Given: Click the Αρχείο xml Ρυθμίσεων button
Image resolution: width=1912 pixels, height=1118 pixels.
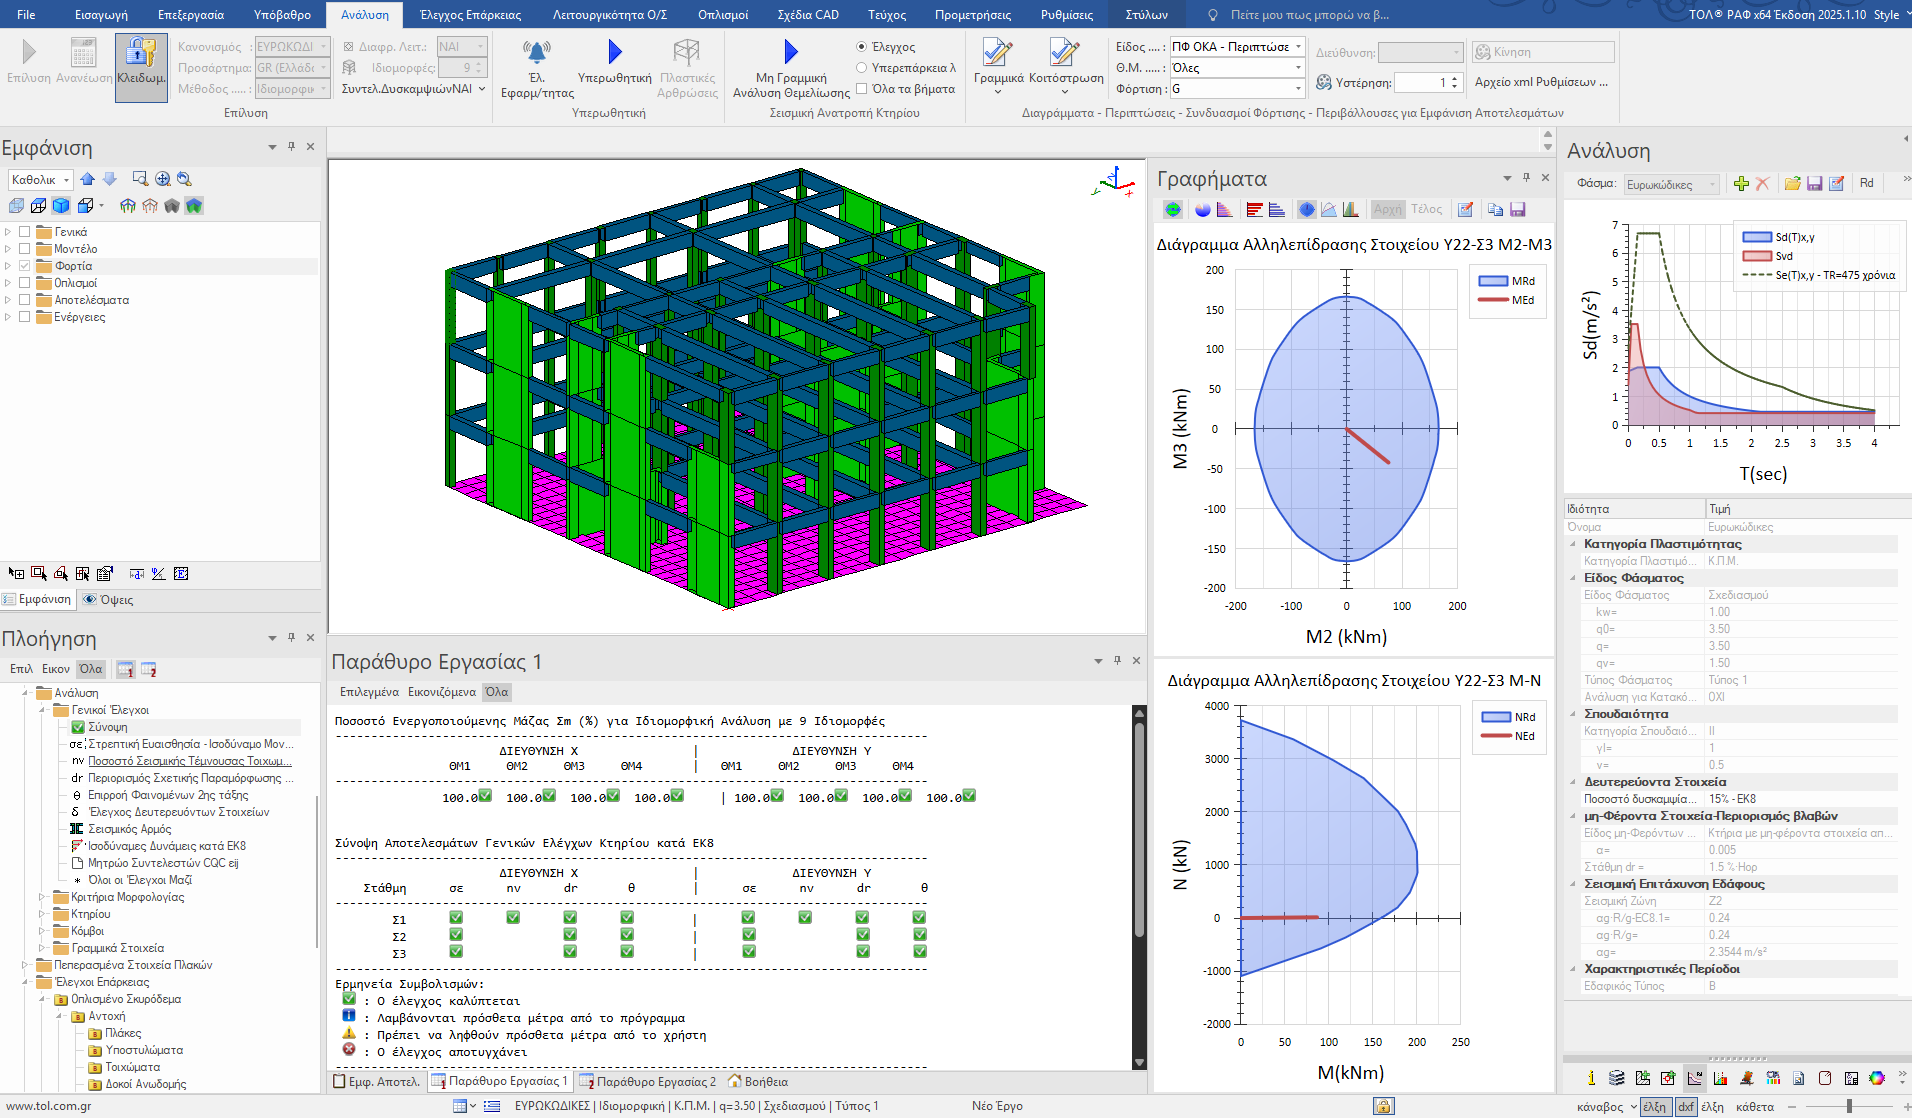Looking at the screenshot, I should pyautogui.click(x=1540, y=82).
